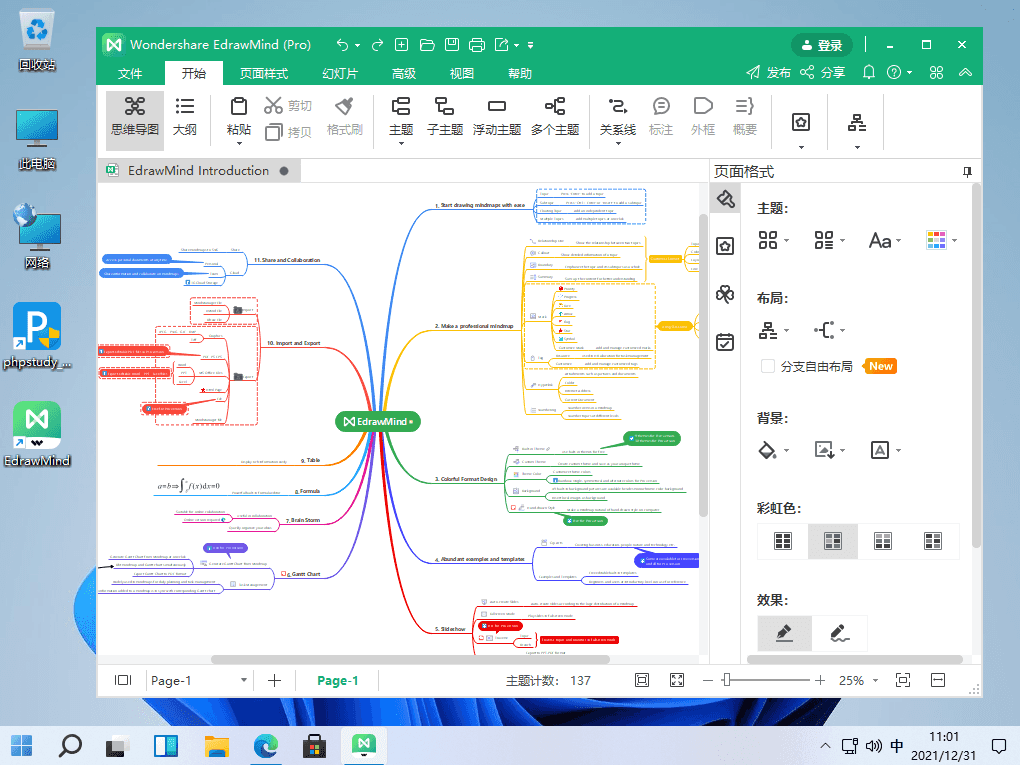Click 分享 share button
Image resolution: width=1020 pixels, height=765 pixels.
(x=823, y=72)
